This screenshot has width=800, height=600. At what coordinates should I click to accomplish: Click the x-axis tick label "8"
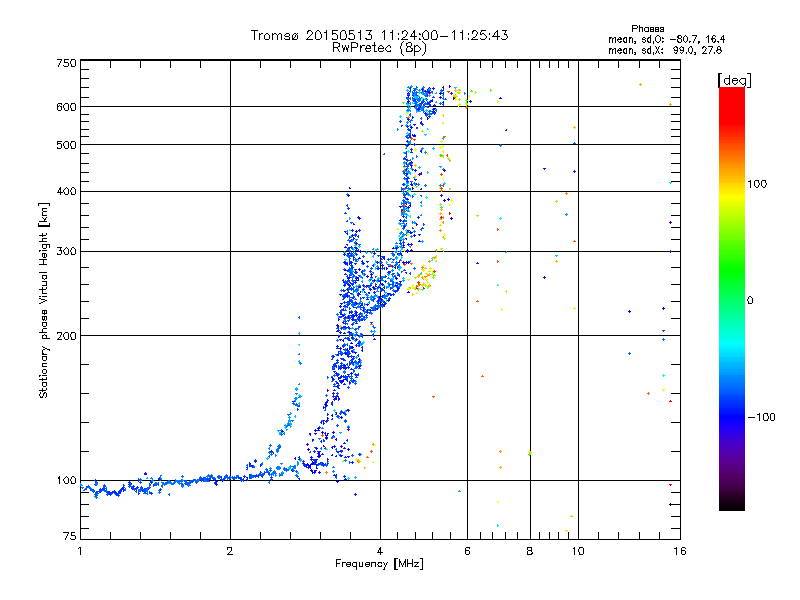point(530,551)
